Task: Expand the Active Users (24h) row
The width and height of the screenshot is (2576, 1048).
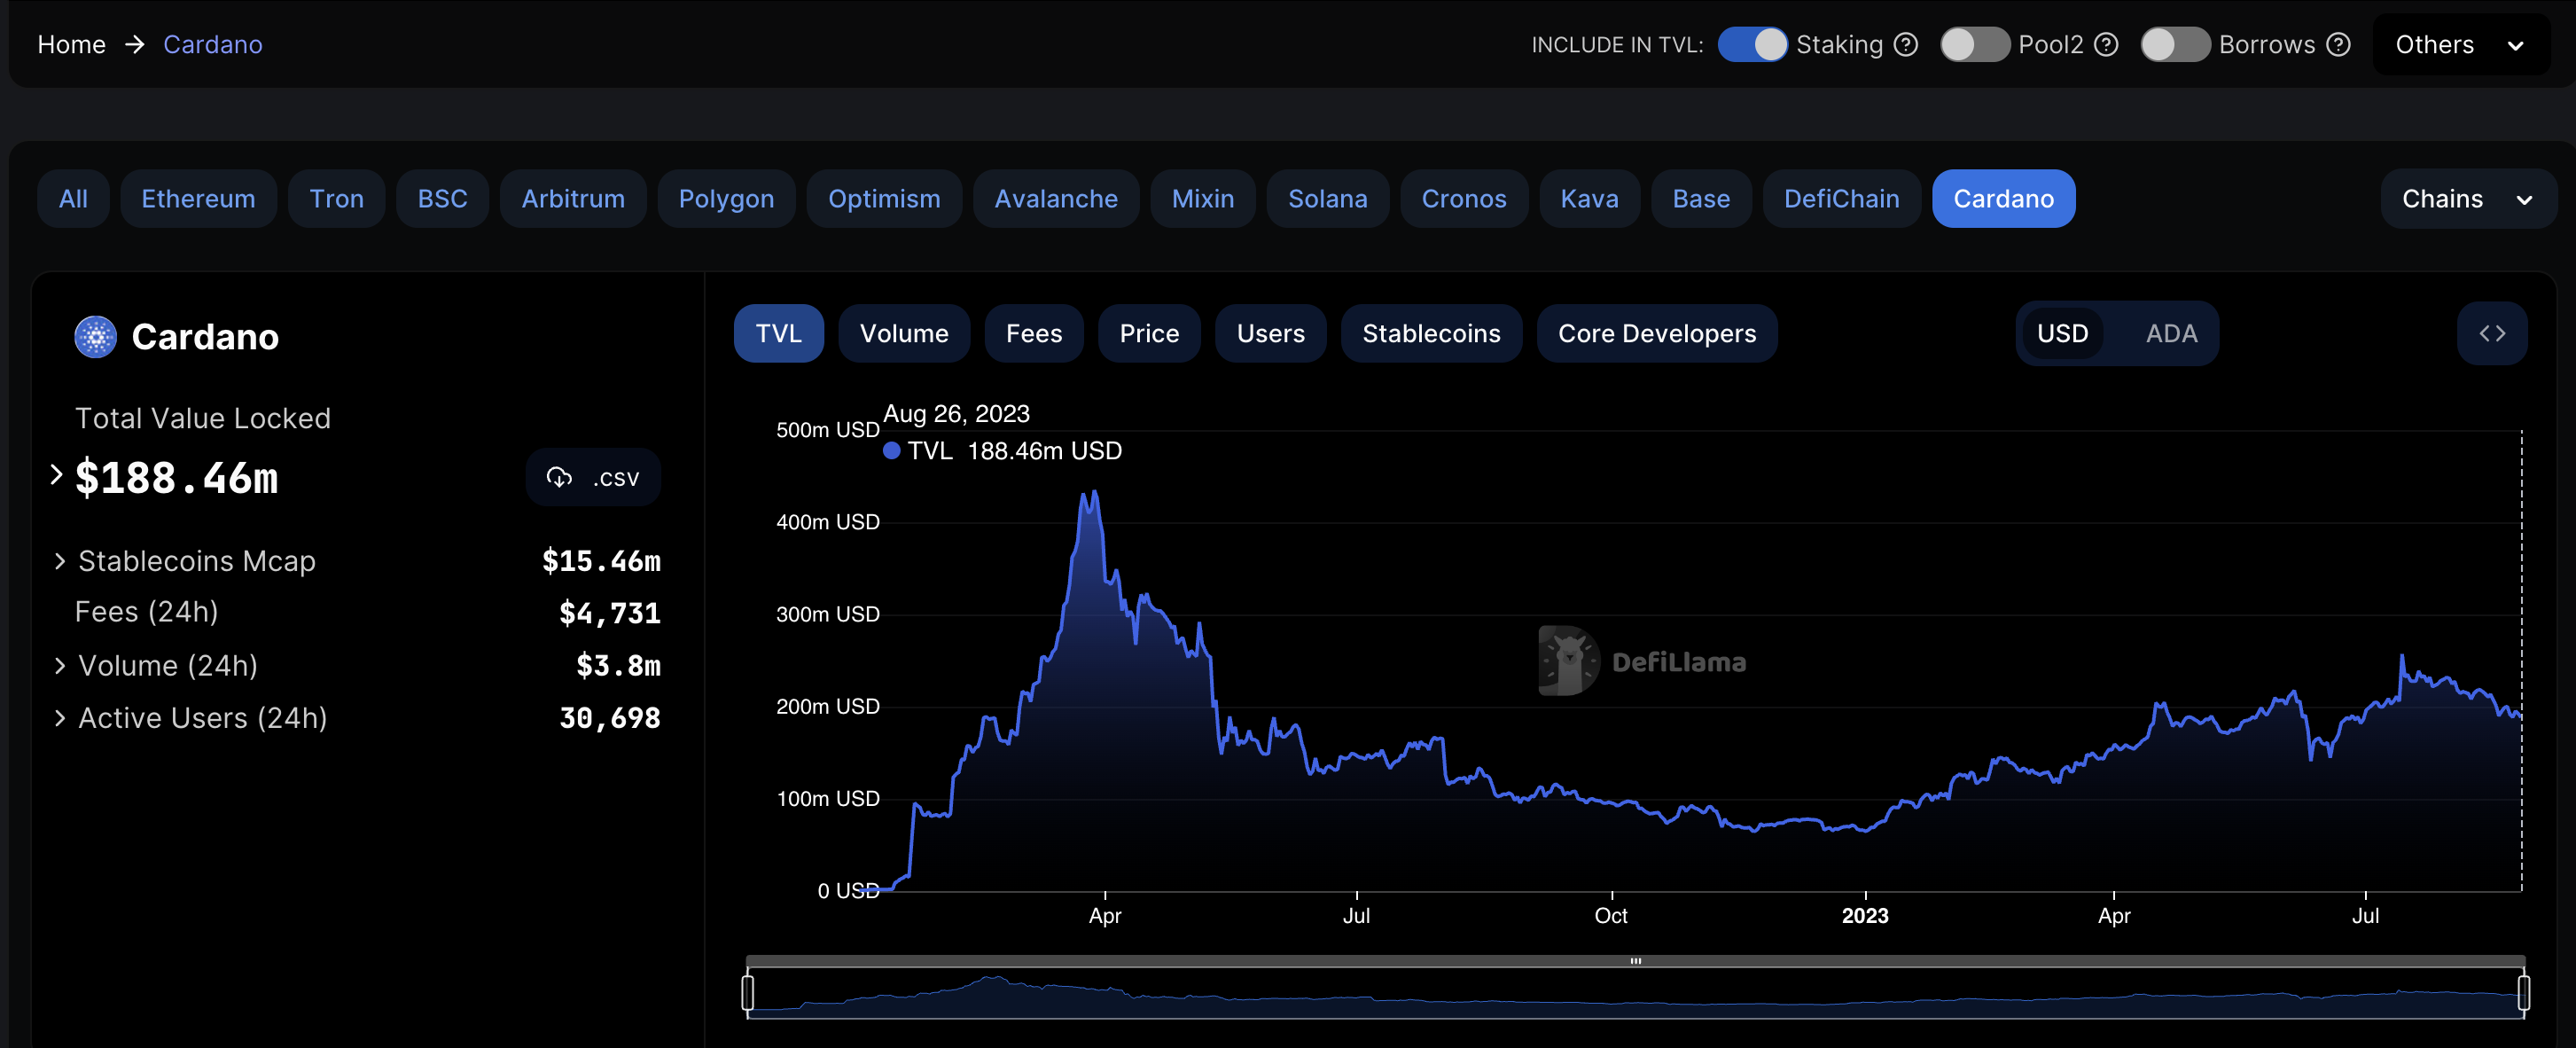Action: pos(59,717)
